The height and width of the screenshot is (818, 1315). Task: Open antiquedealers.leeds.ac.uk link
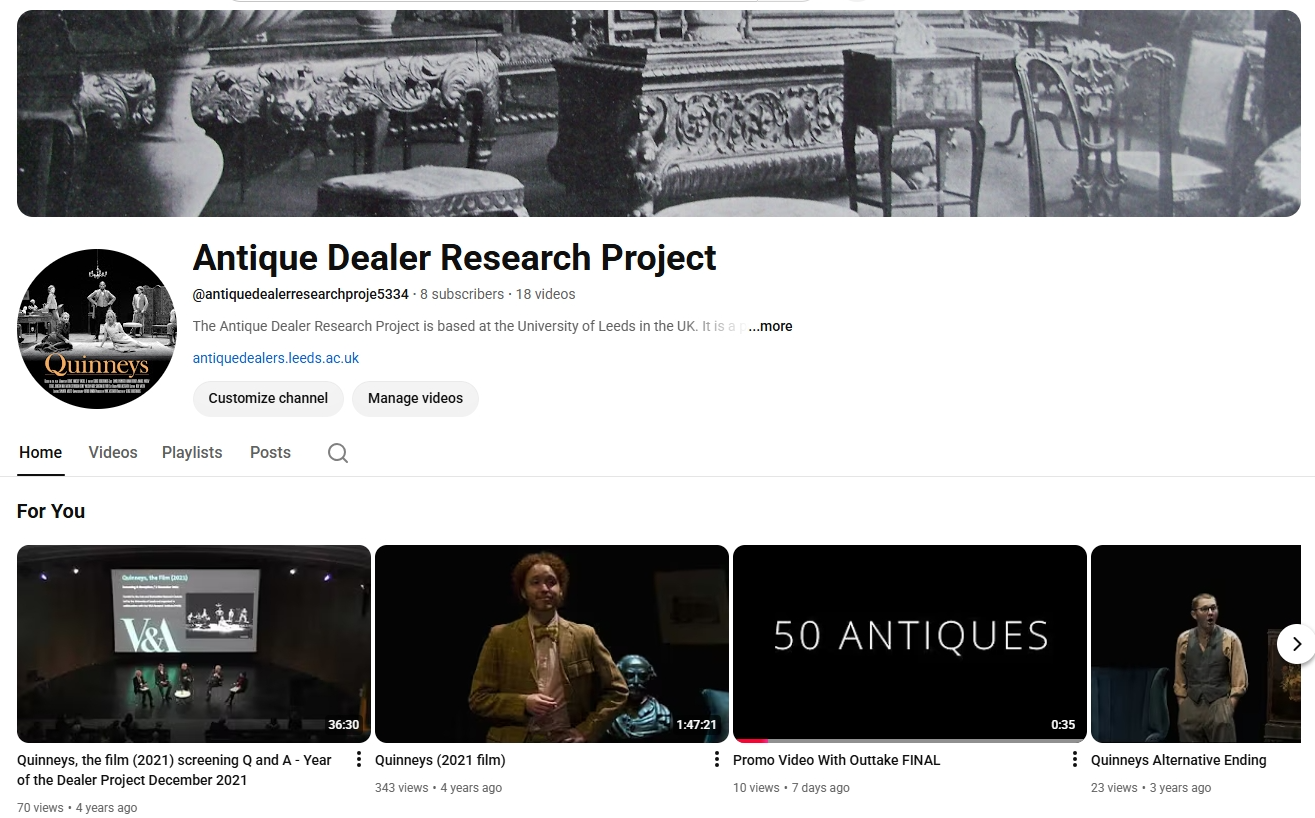point(276,358)
